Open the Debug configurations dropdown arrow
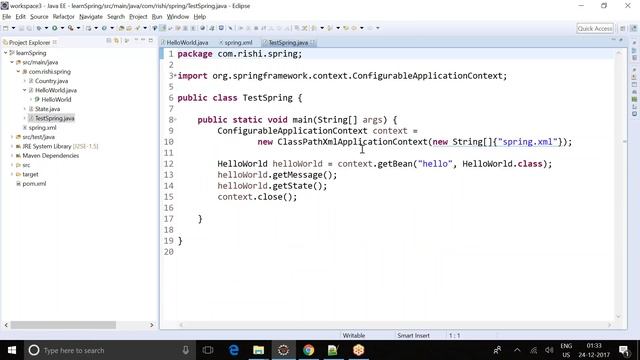The width and height of the screenshot is (640, 360). 46,28
